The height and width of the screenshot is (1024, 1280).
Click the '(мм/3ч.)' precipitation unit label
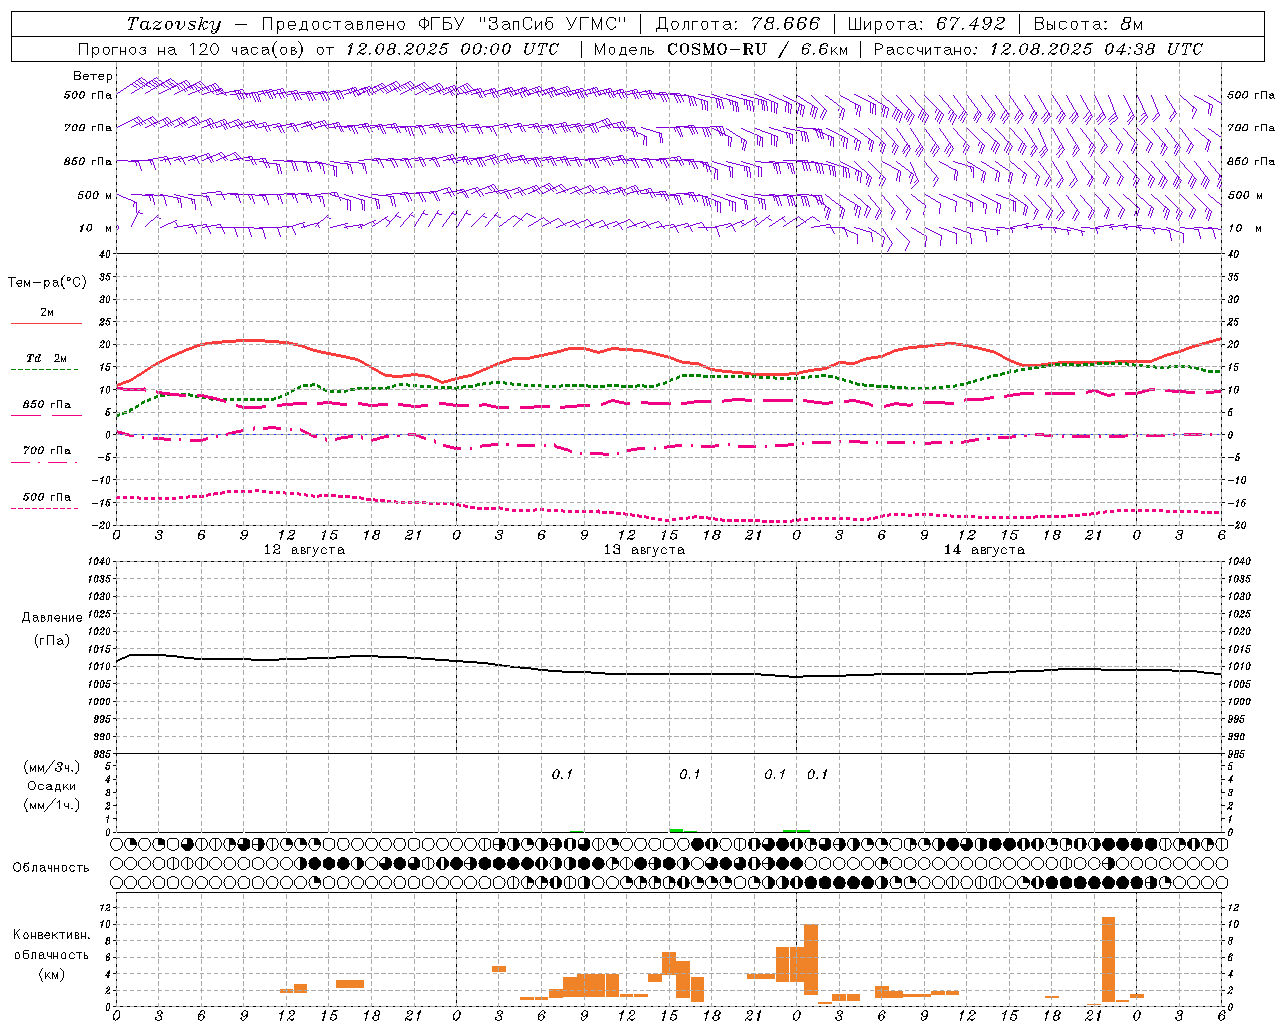pos(51,768)
